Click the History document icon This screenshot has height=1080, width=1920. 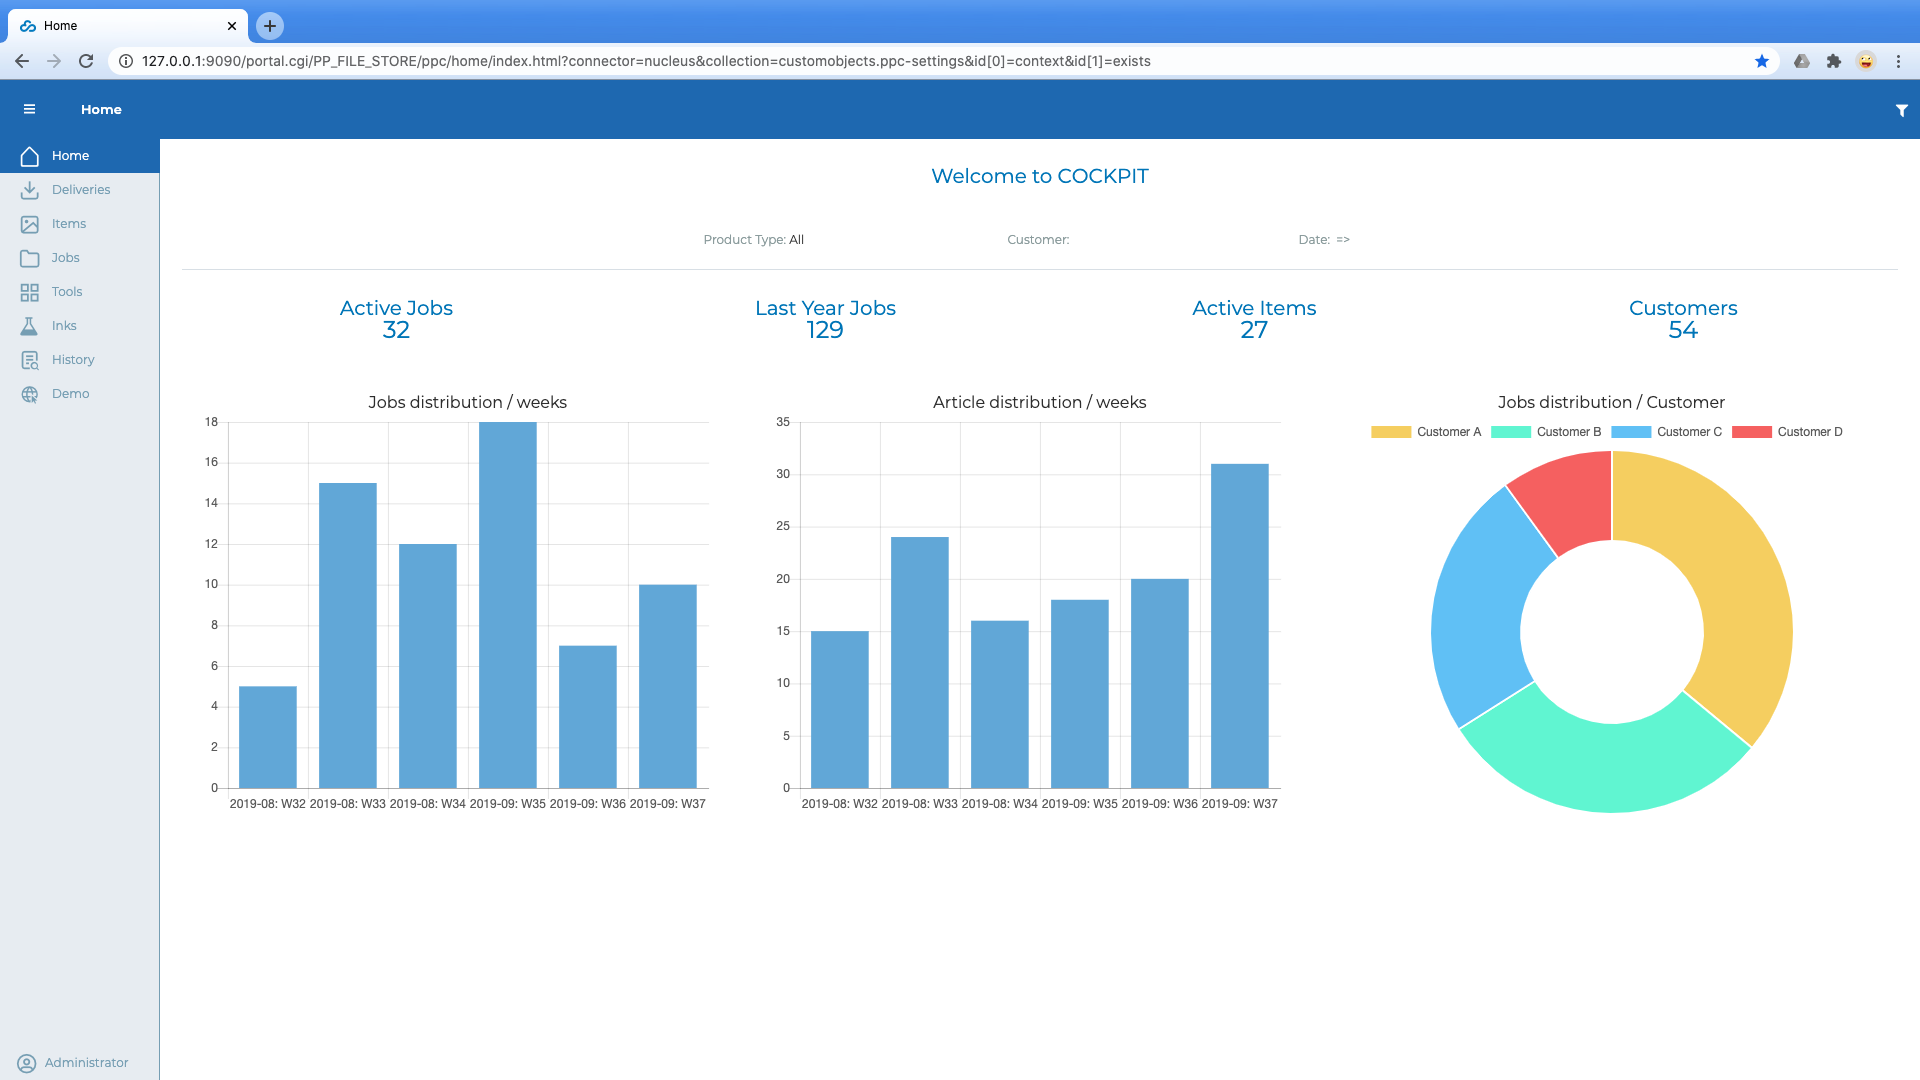pos(30,360)
